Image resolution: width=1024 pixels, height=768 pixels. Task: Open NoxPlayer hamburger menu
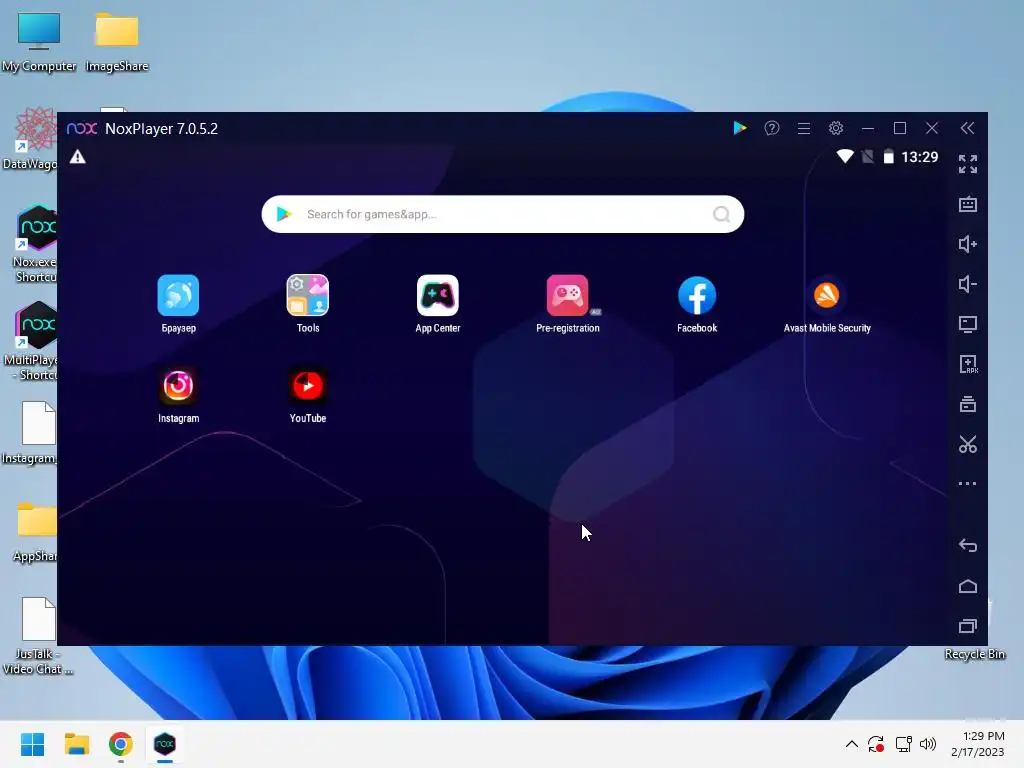click(804, 129)
